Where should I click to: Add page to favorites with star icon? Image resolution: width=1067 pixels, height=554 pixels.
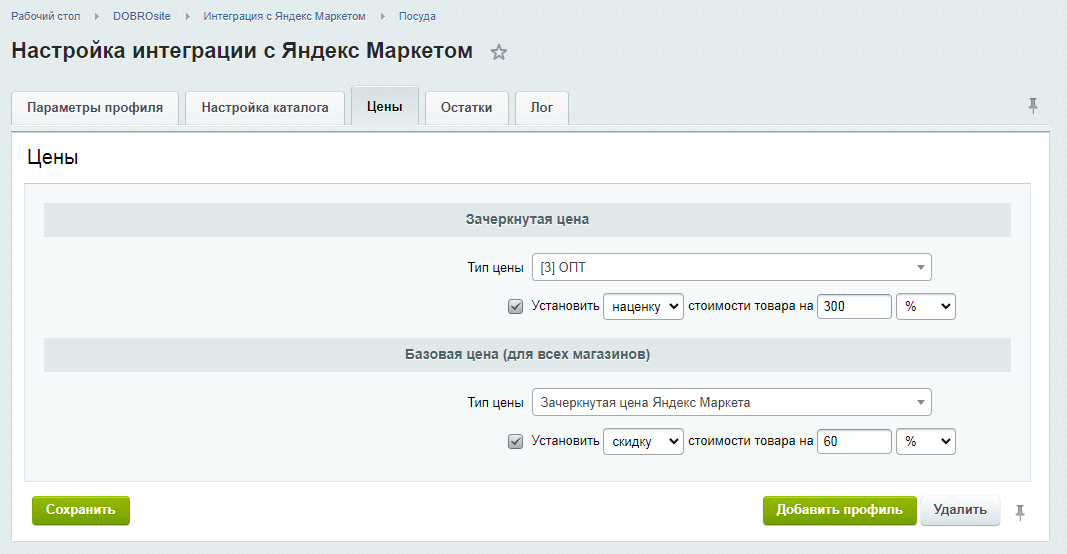click(x=499, y=52)
